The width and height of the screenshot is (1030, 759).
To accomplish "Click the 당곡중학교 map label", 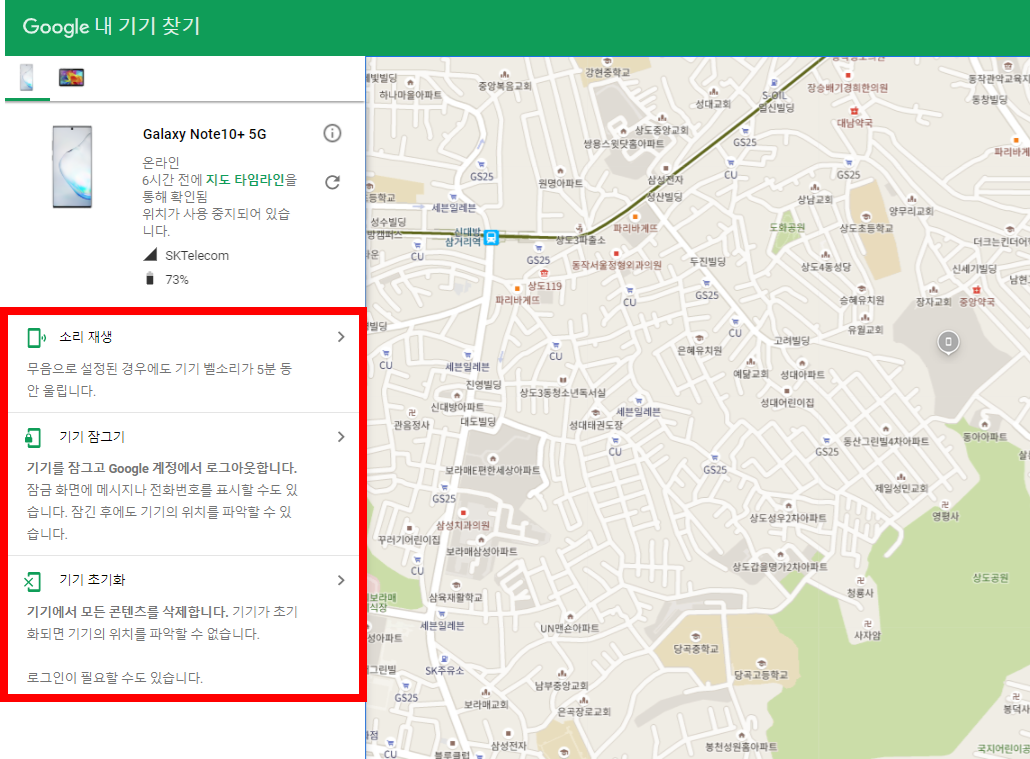I will (696, 649).
